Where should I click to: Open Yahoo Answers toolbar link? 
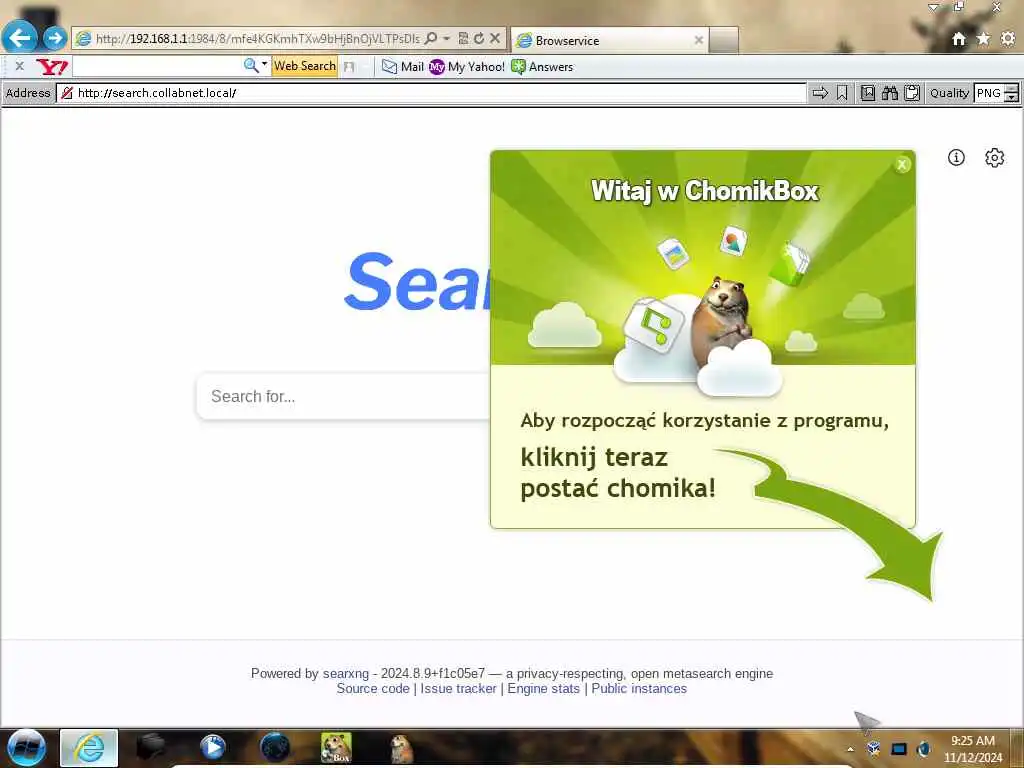click(542, 67)
